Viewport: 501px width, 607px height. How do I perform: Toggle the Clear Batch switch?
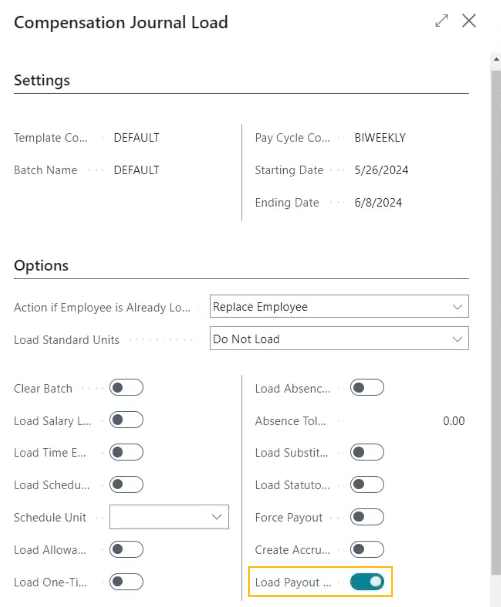126,388
